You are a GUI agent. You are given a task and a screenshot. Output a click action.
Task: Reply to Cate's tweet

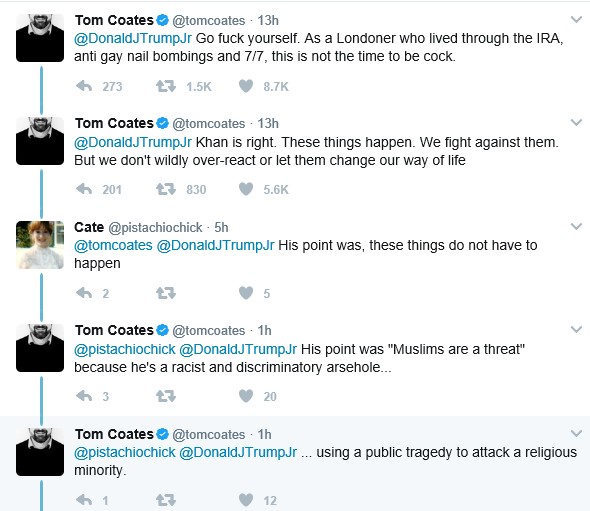tap(84, 293)
